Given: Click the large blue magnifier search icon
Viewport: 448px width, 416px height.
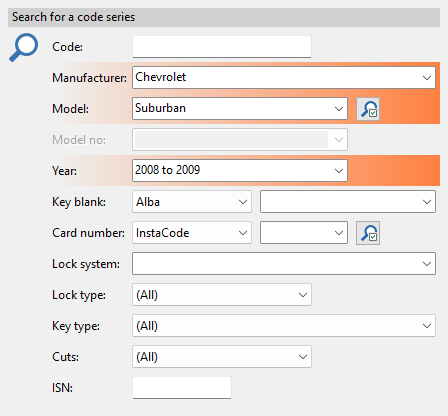Looking at the screenshot, I should [23, 47].
